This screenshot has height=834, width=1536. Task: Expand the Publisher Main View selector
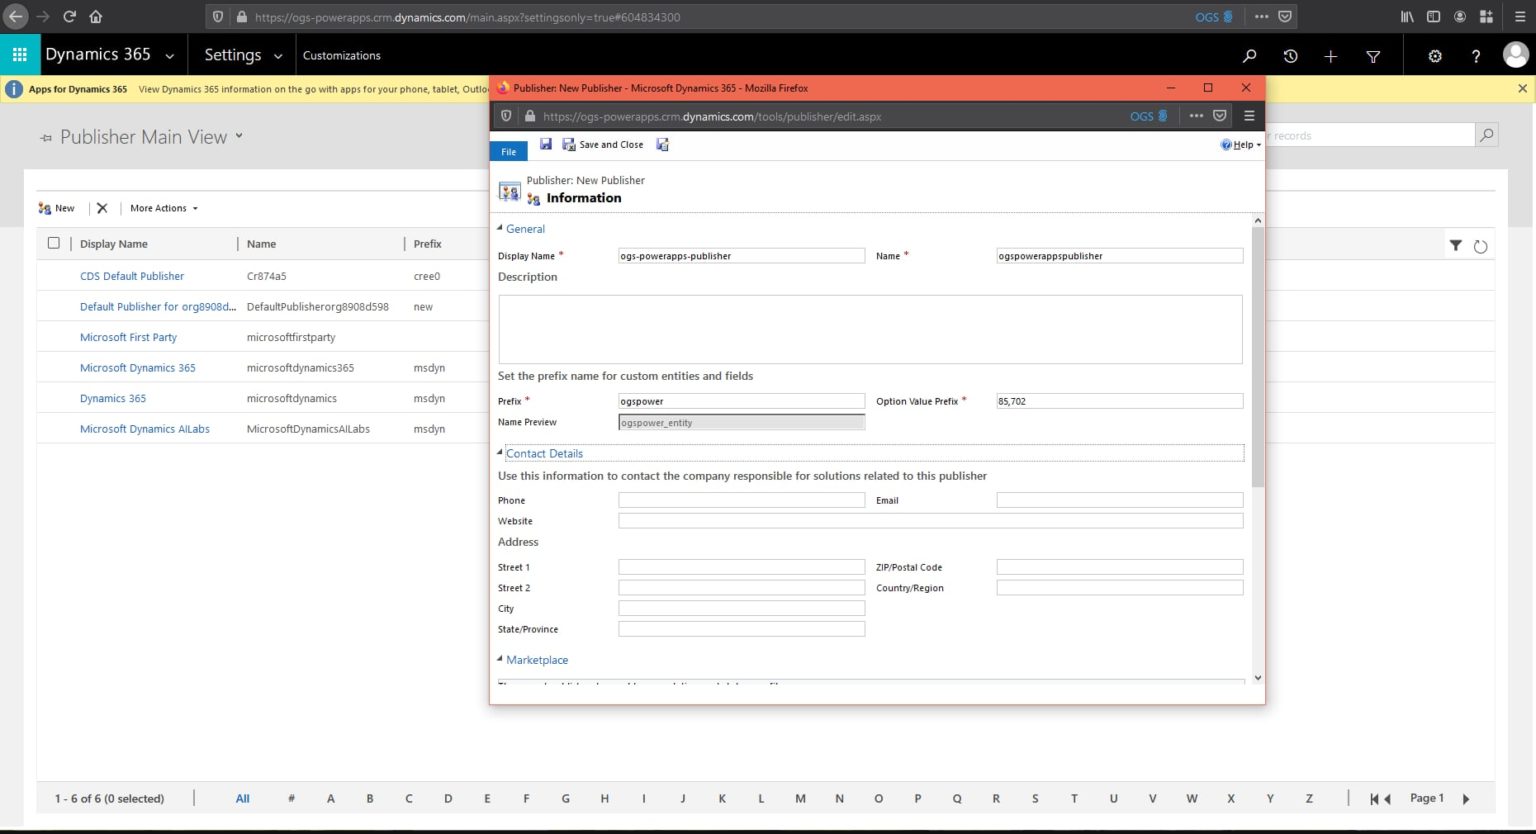click(238, 137)
